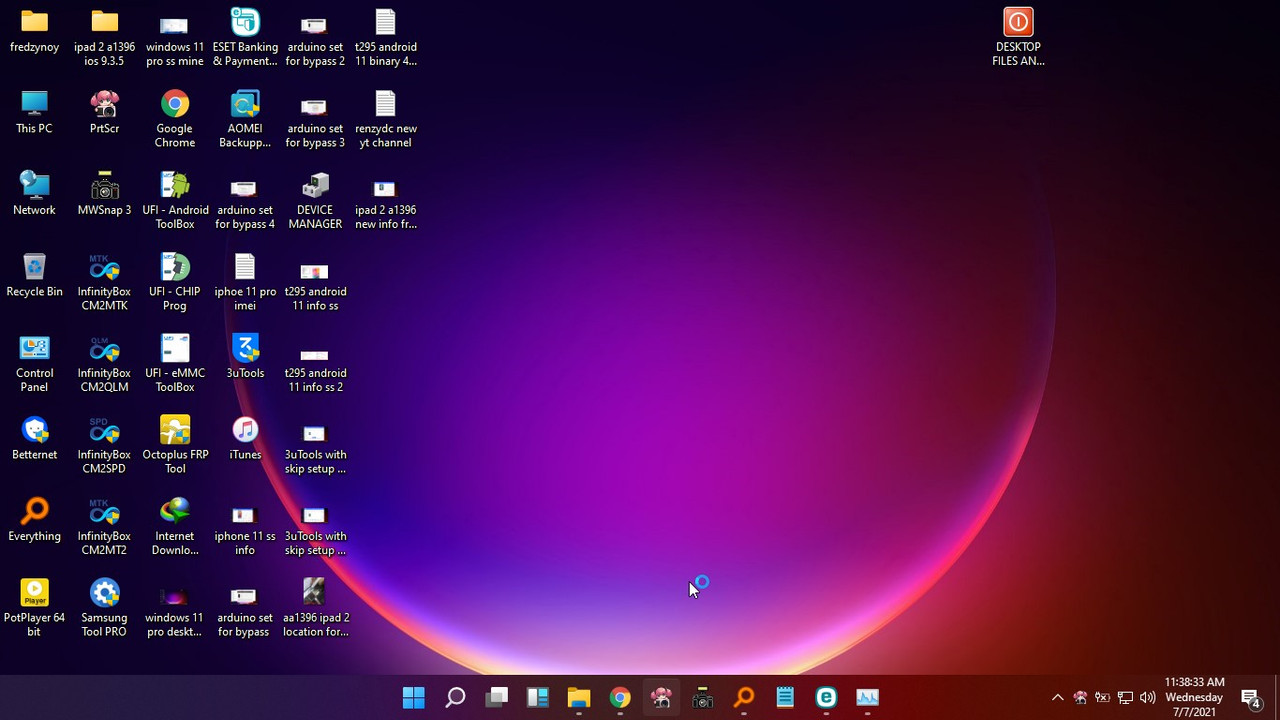1280x720 pixels.
Task: Open the fredzynoy folder on desktop
Action: pyautogui.click(x=34, y=32)
